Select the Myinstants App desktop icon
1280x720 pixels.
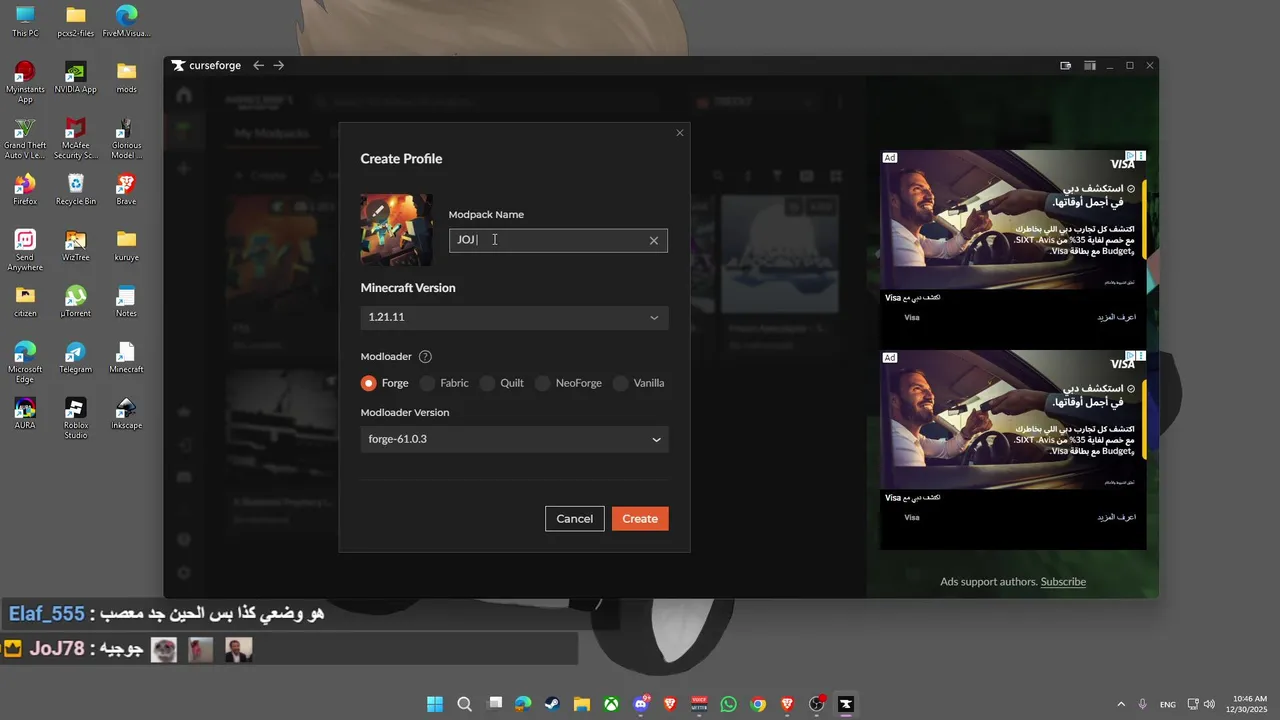(25, 82)
